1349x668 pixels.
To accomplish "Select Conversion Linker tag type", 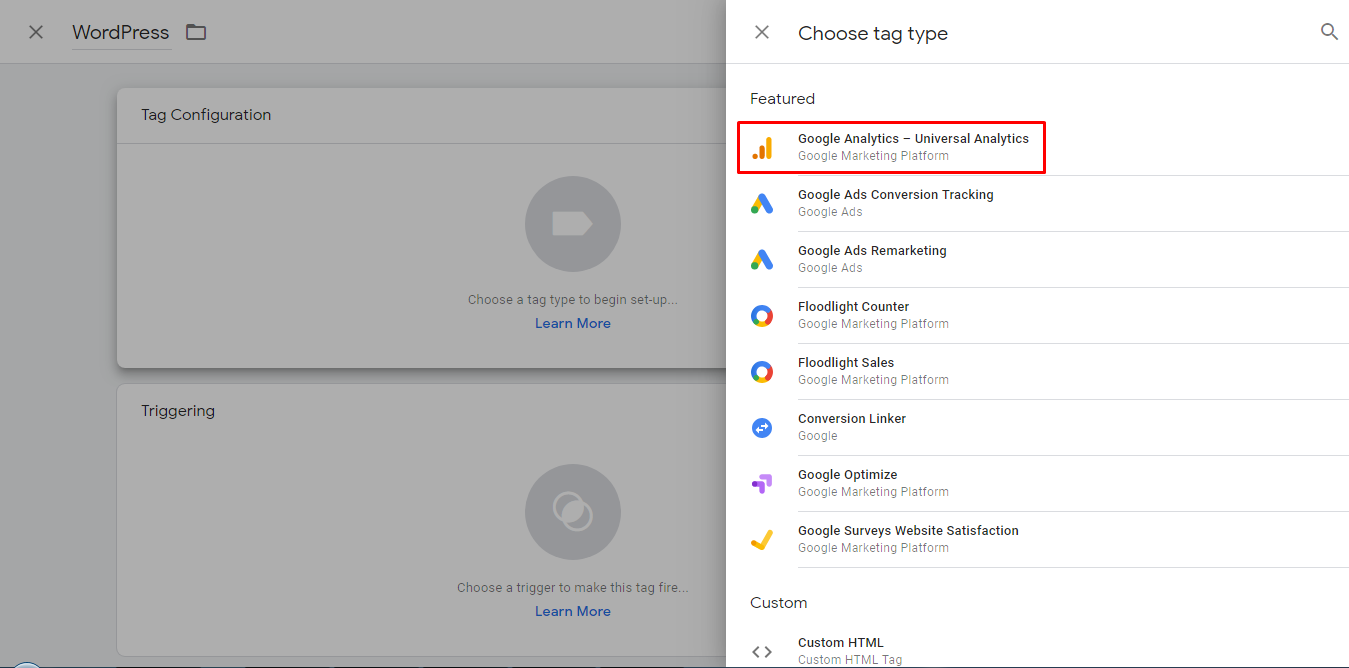I will [1037, 427].
